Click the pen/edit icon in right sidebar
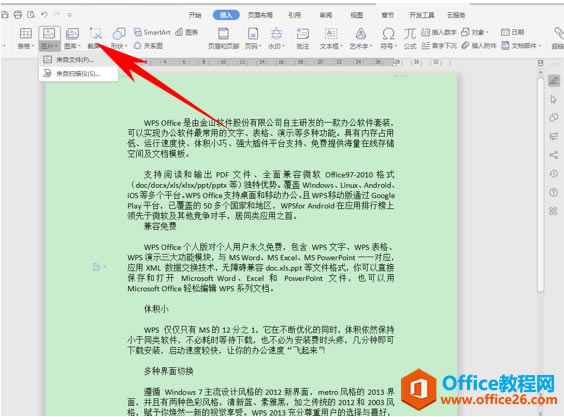Screen dimensions: 564x417 pos(554,80)
